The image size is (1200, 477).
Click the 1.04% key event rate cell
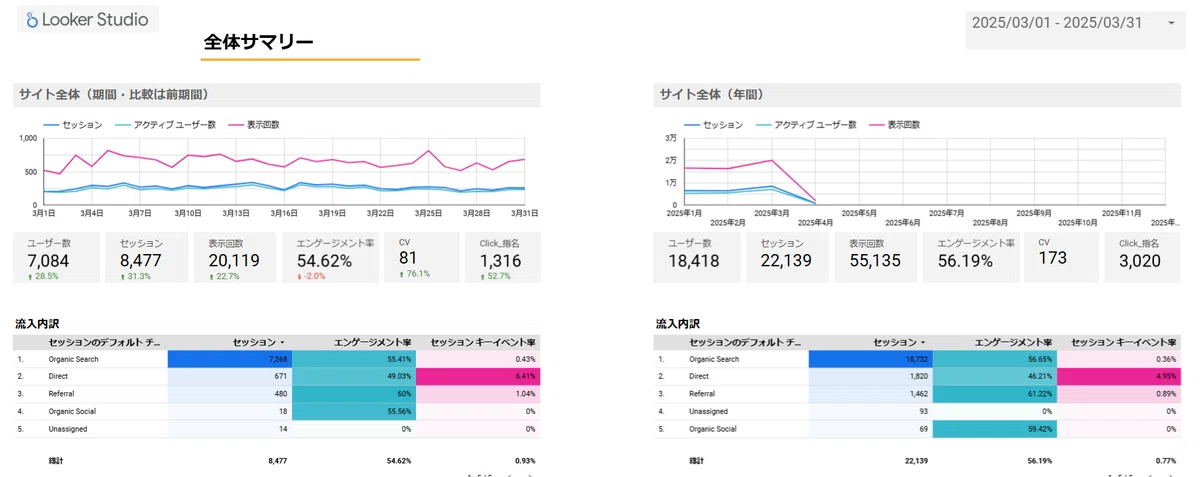click(477, 394)
